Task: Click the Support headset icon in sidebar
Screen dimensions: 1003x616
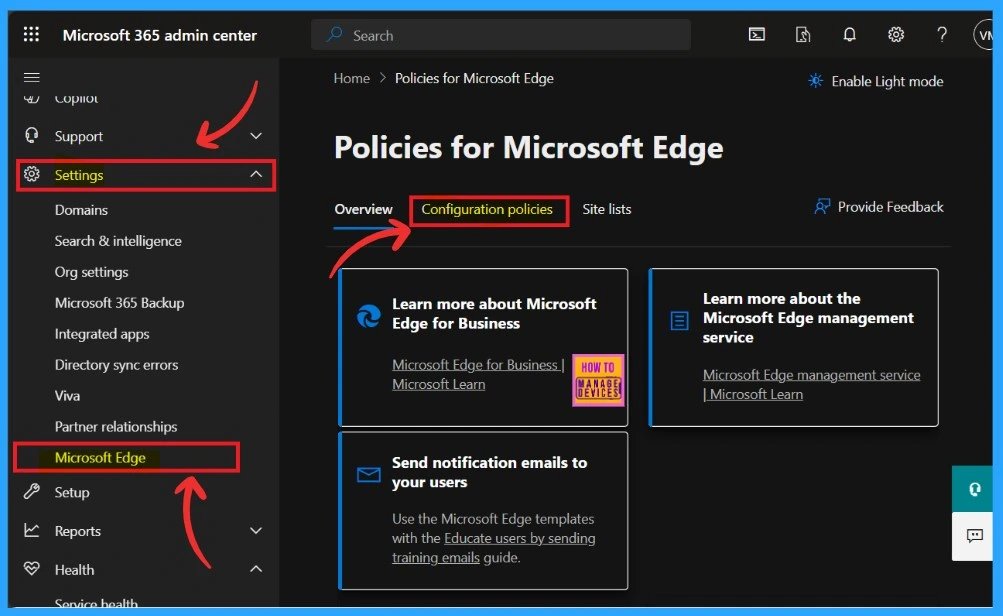Action: coord(31,136)
